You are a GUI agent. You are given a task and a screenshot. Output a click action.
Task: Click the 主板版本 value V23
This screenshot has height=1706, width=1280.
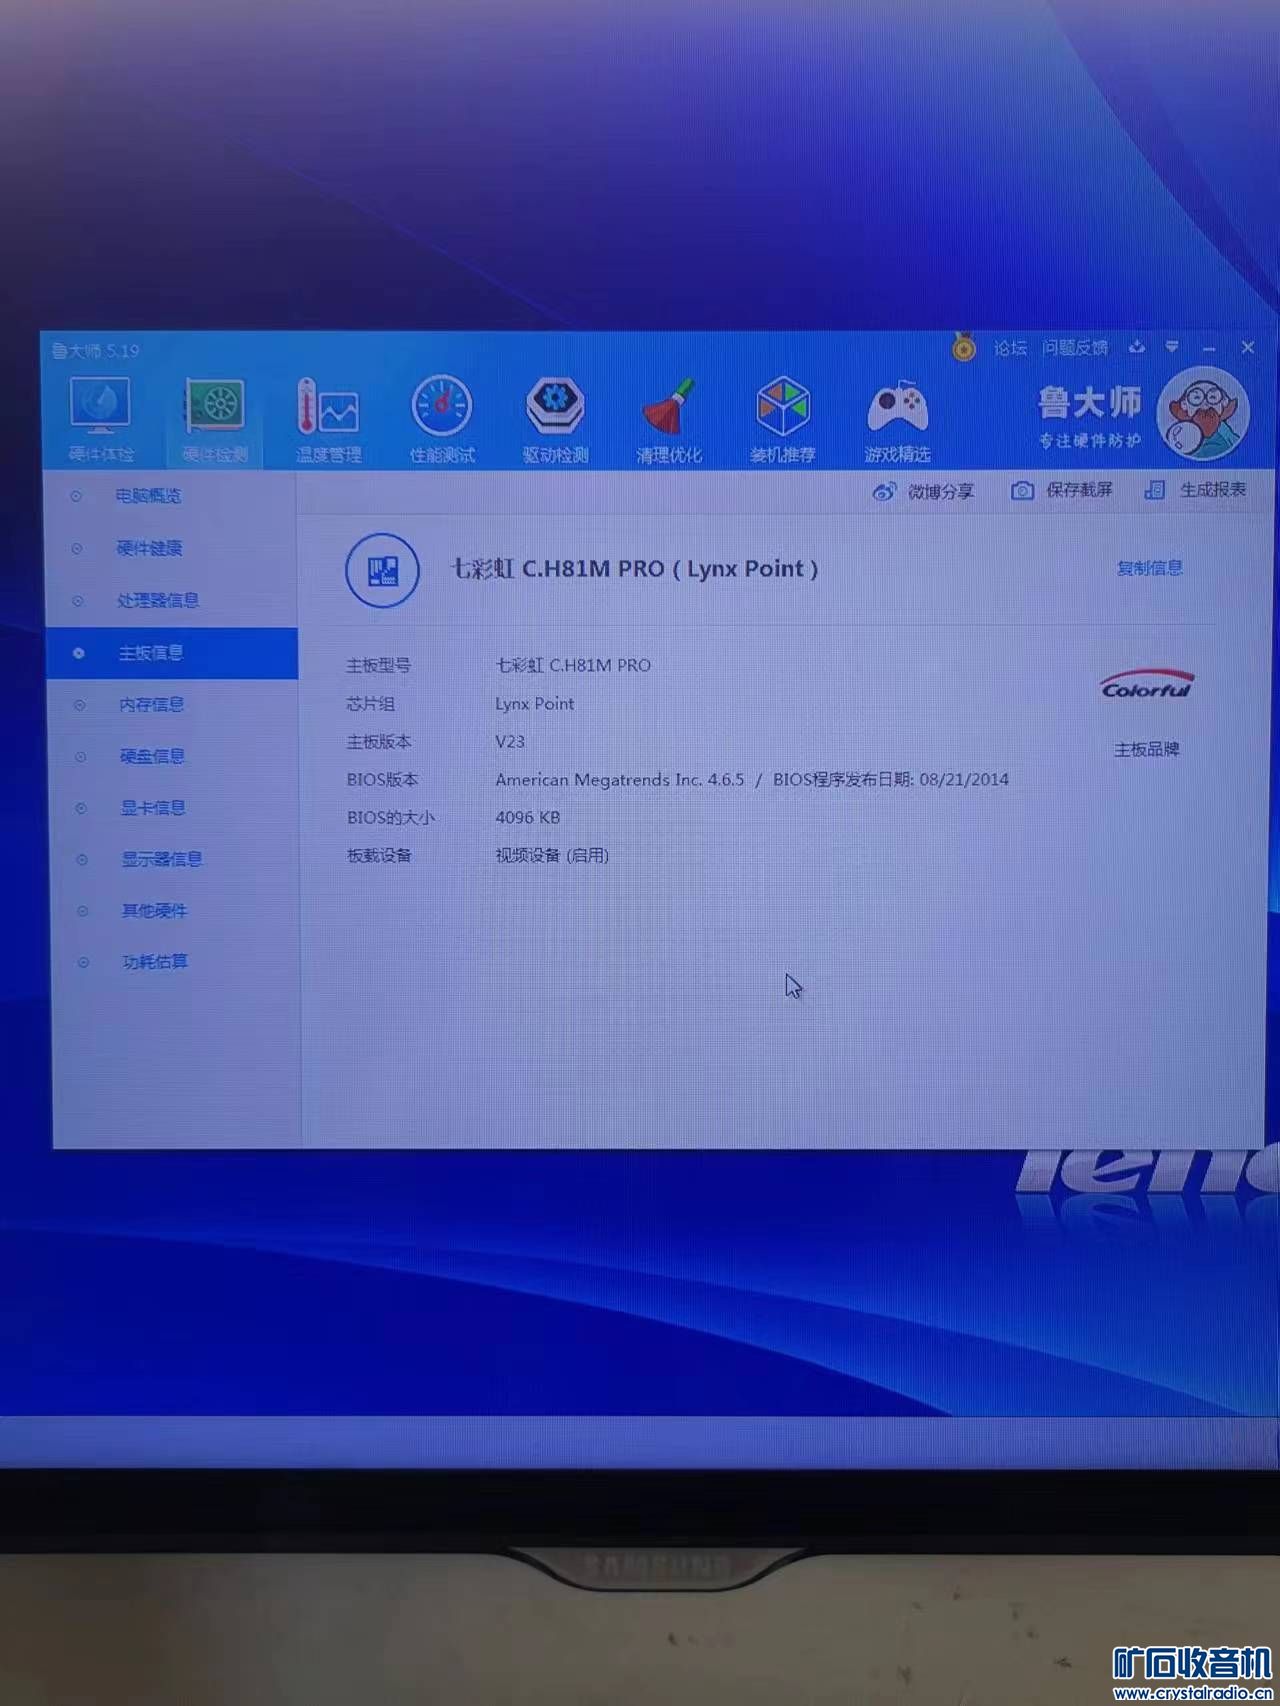510,741
